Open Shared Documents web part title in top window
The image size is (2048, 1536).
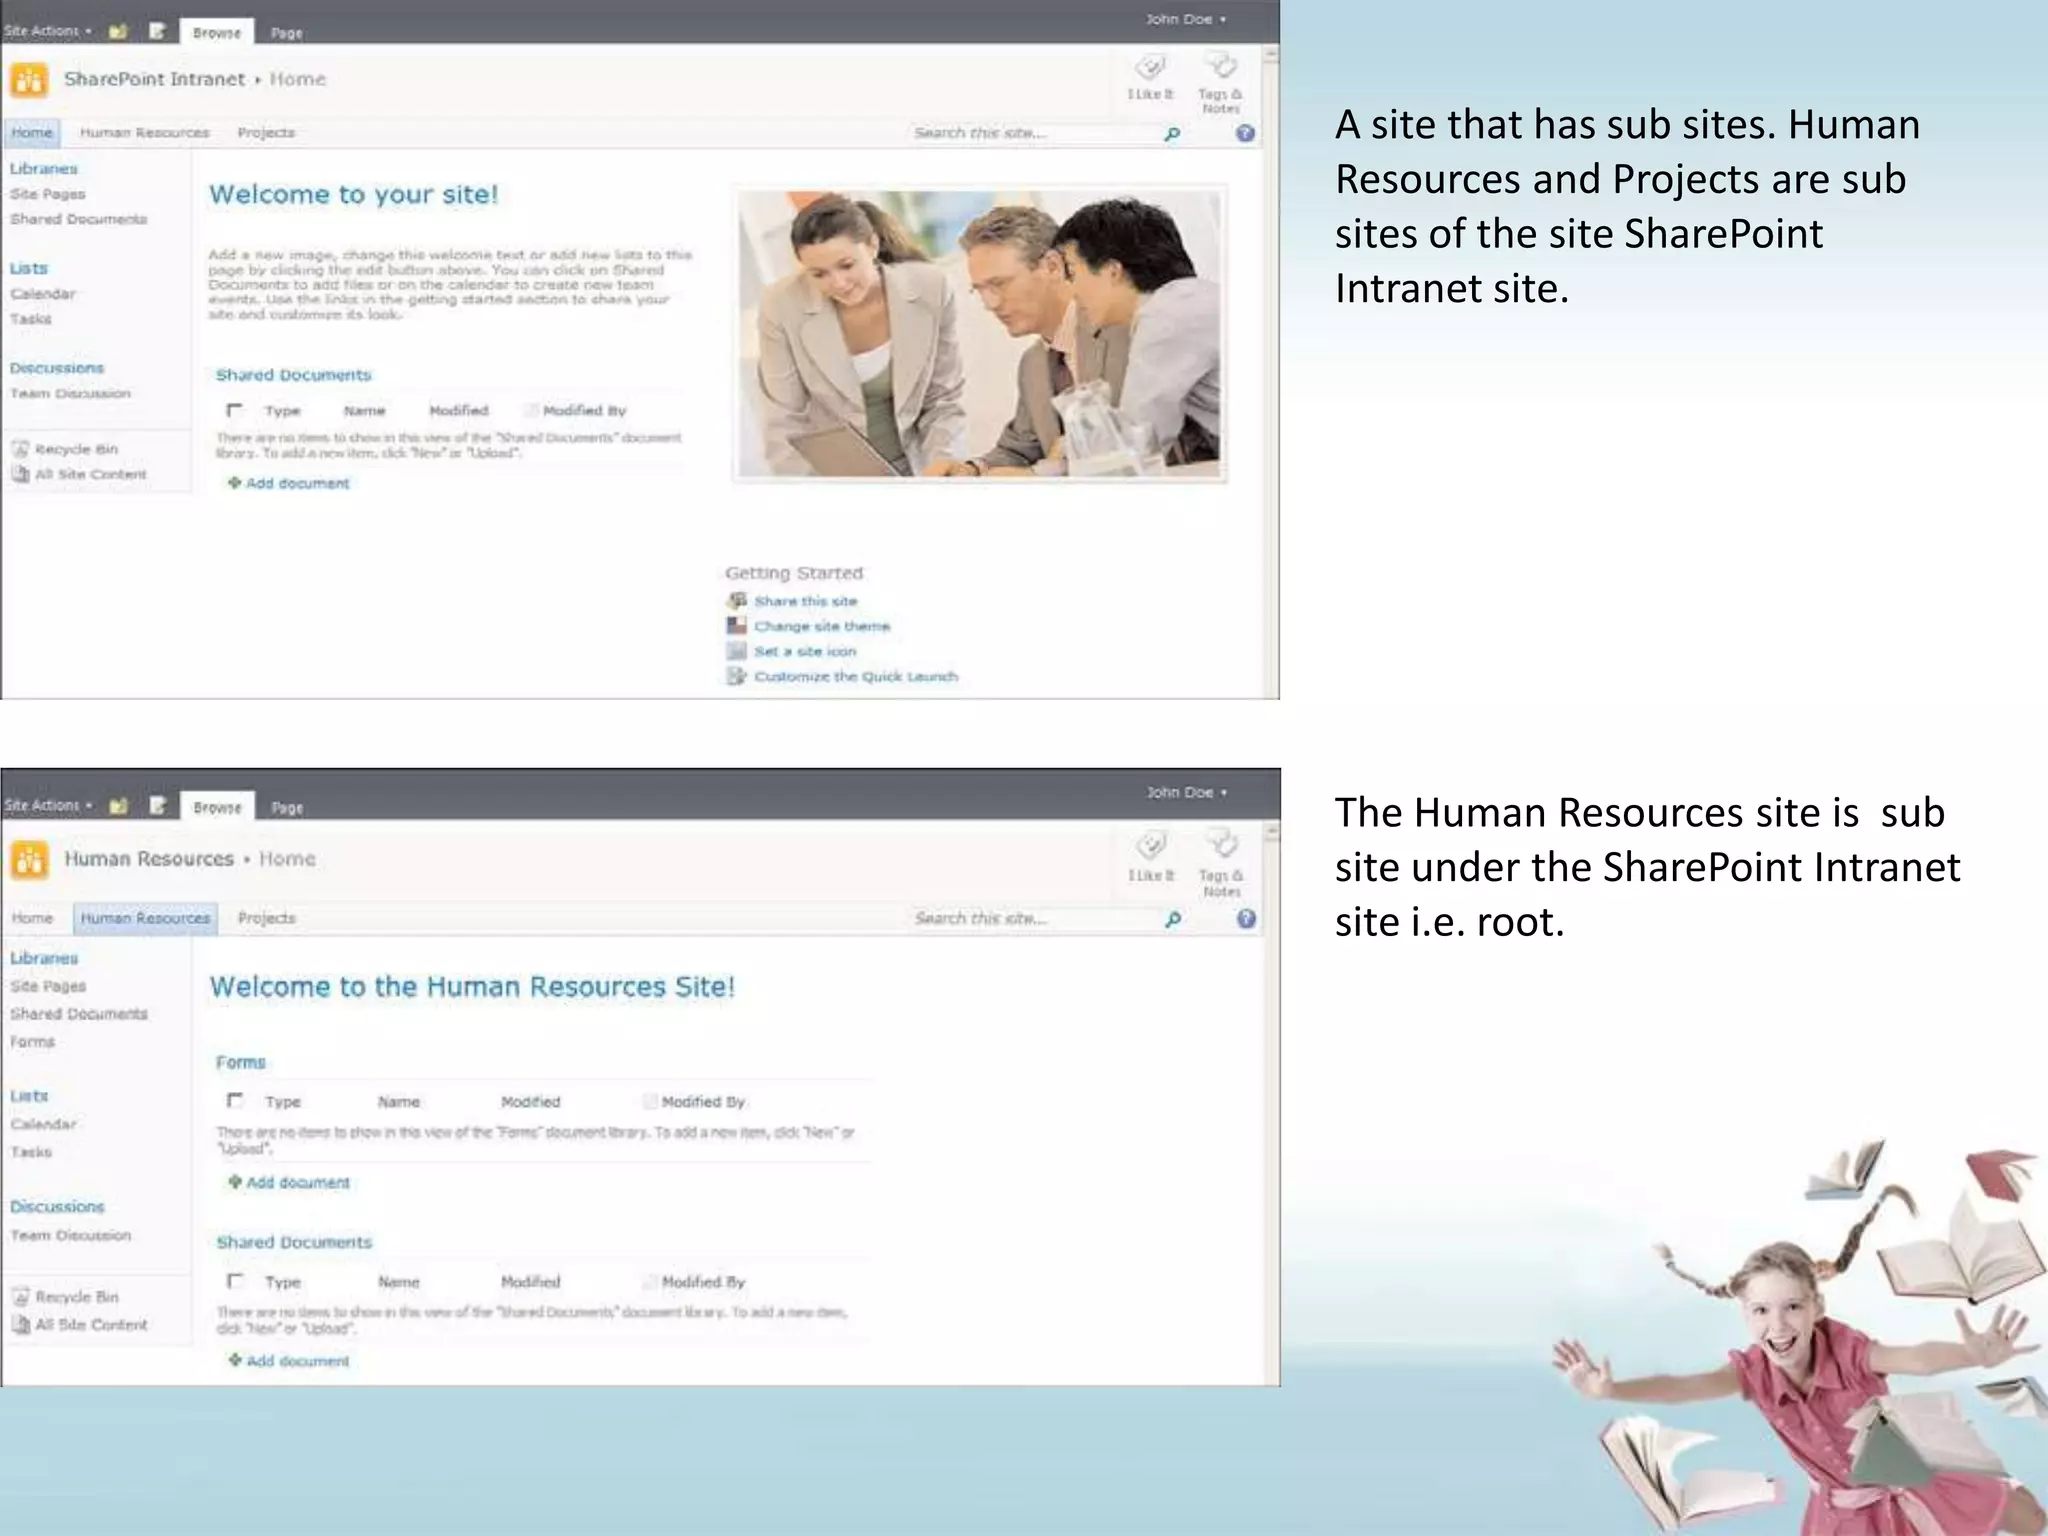(293, 375)
